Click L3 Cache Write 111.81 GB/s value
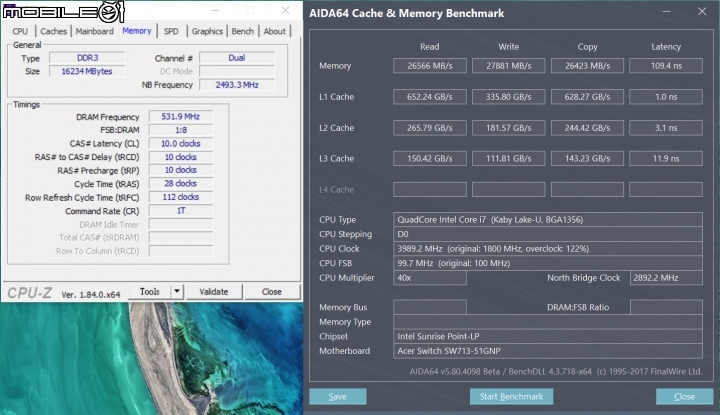The image size is (720, 415). tap(509, 158)
